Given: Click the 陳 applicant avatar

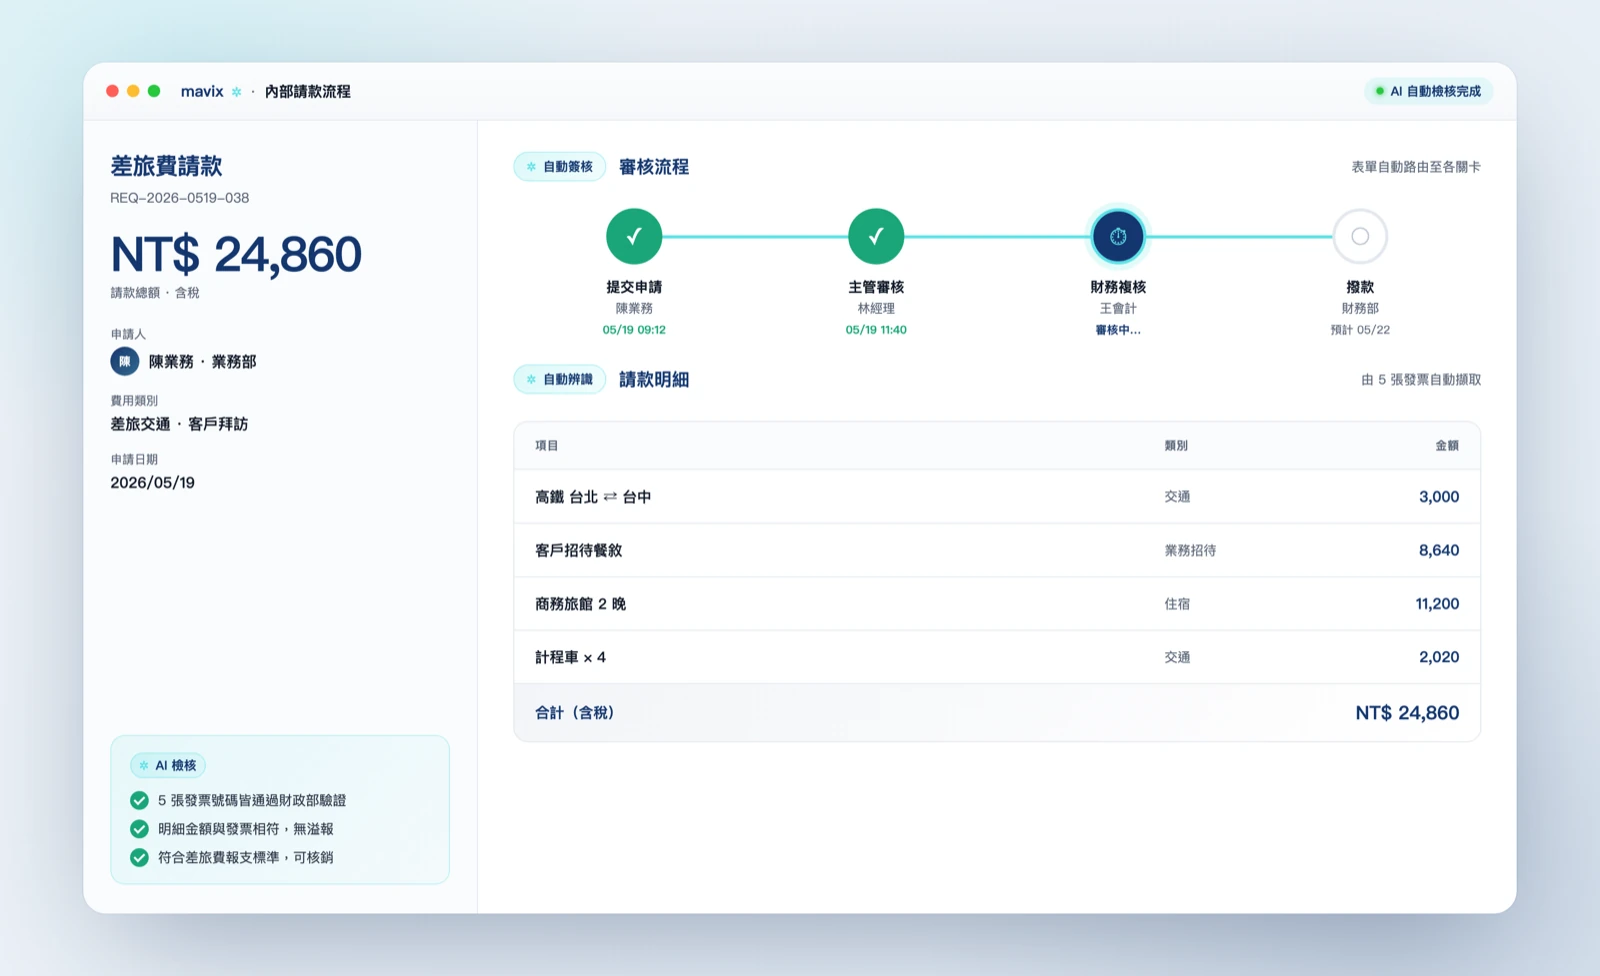Looking at the screenshot, I should [125, 361].
